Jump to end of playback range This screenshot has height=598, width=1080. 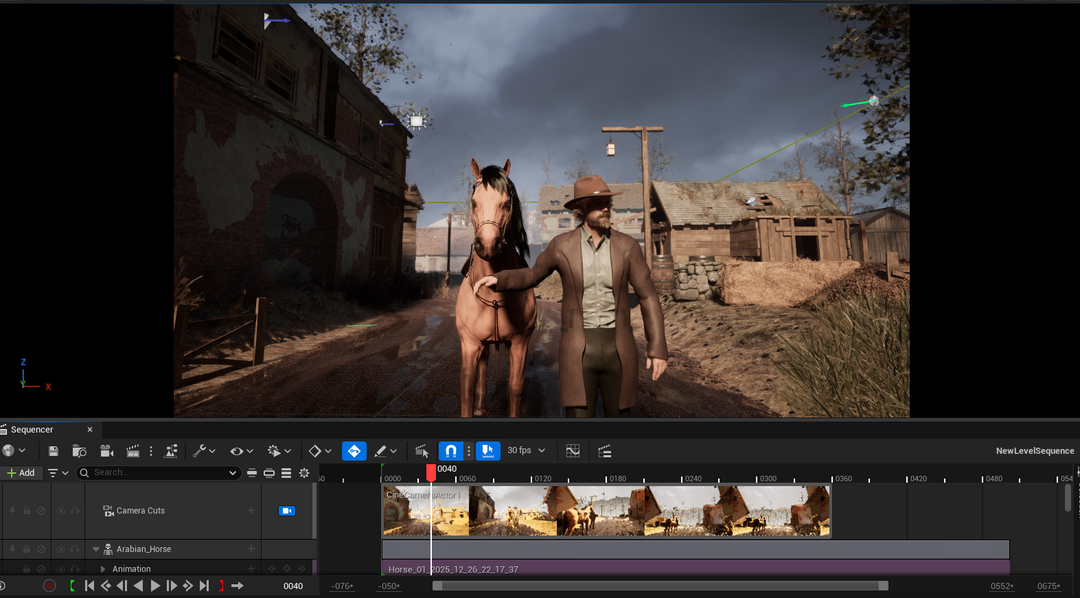click(x=204, y=586)
